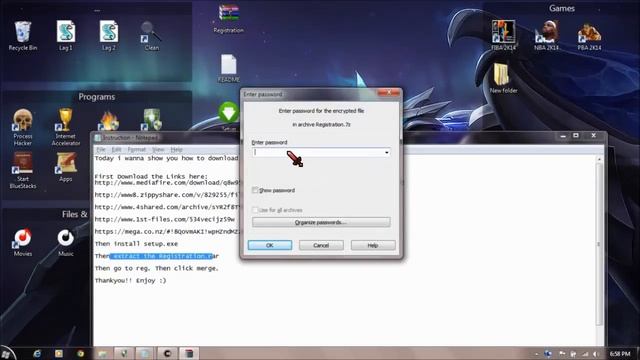The width and height of the screenshot is (640, 360).
Task: Click the highlighted 'extract the Registration.rar' text
Action: 162,256
